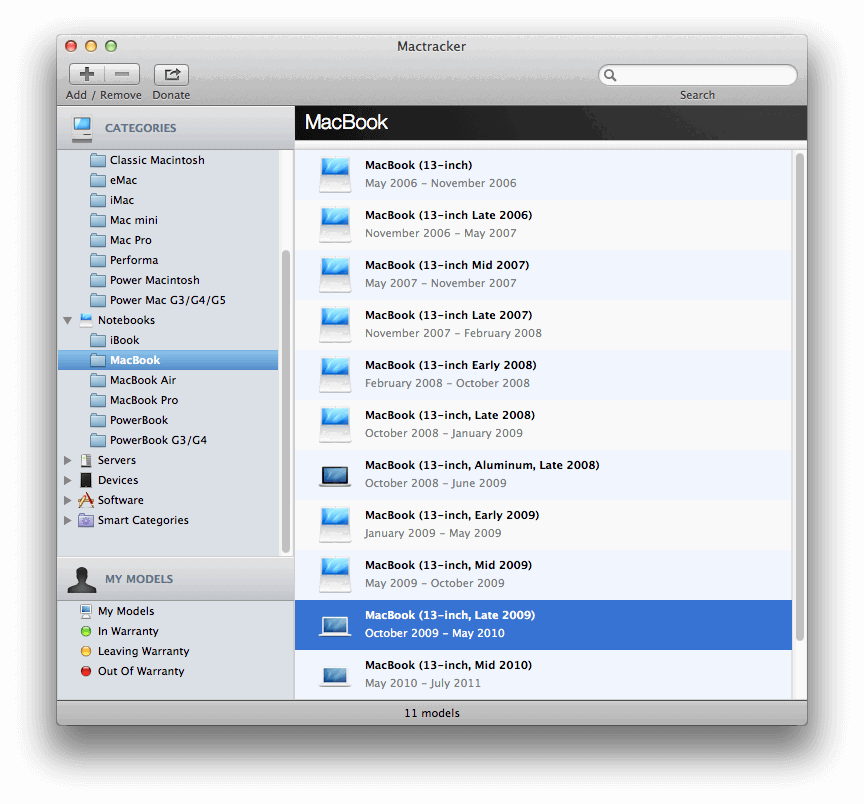Click the CATEGORIES header computer icon
The image size is (864, 804).
[x=82, y=129]
